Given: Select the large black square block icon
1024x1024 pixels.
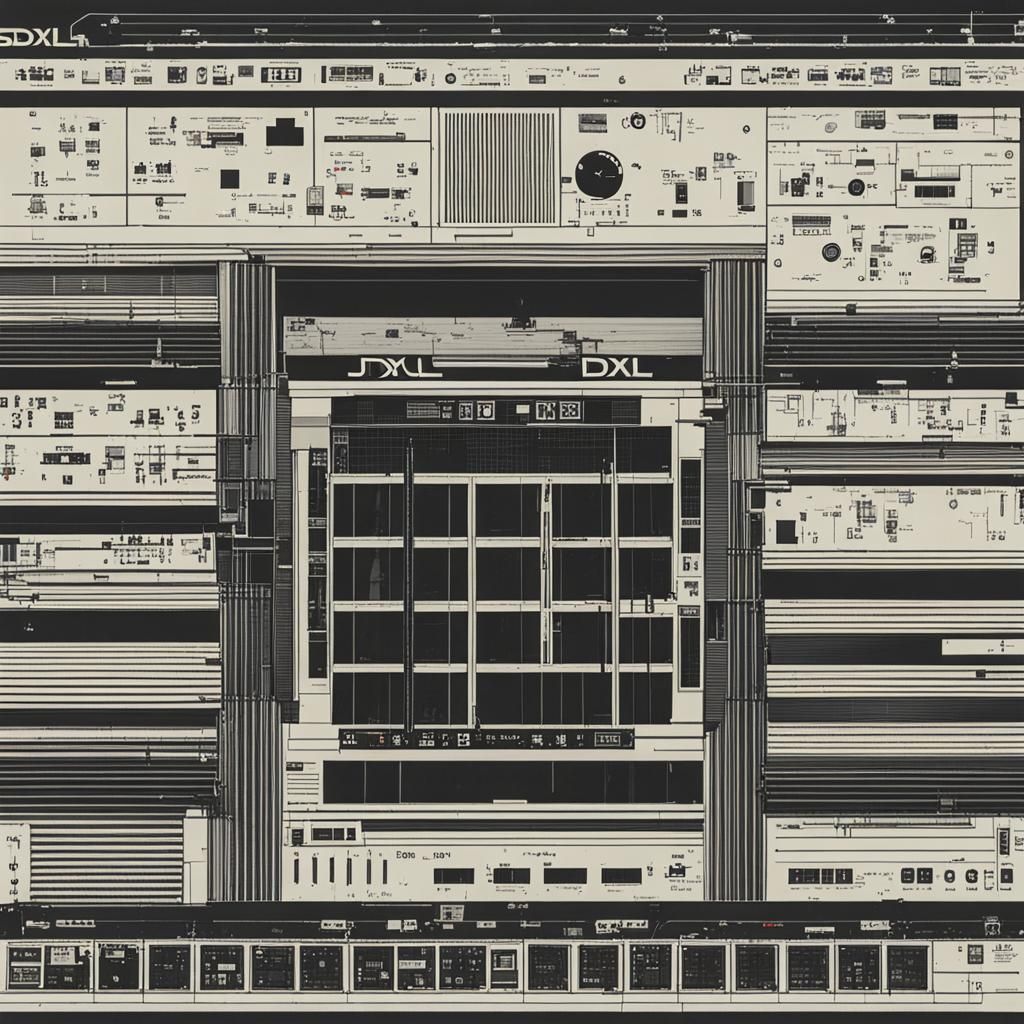Looking at the screenshot, I should 284,132.
